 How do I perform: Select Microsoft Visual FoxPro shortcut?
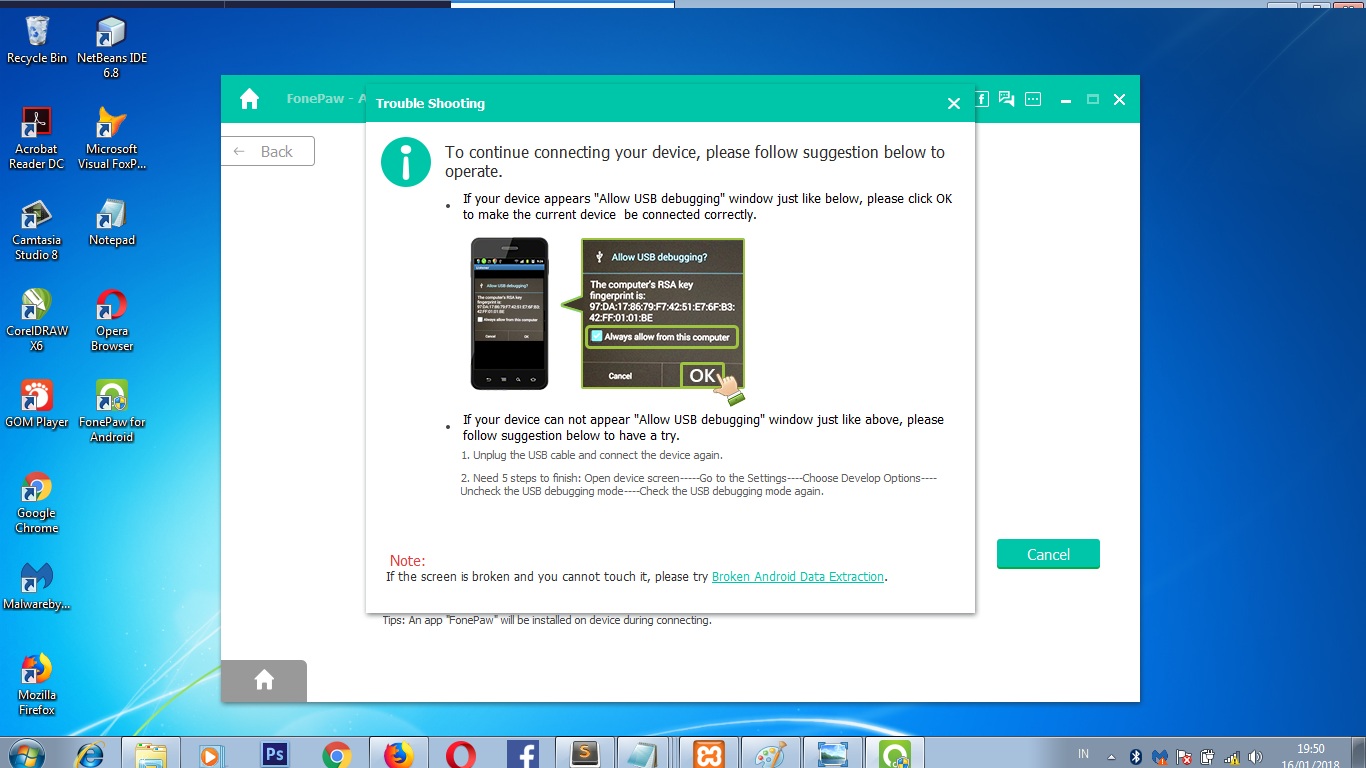click(111, 139)
